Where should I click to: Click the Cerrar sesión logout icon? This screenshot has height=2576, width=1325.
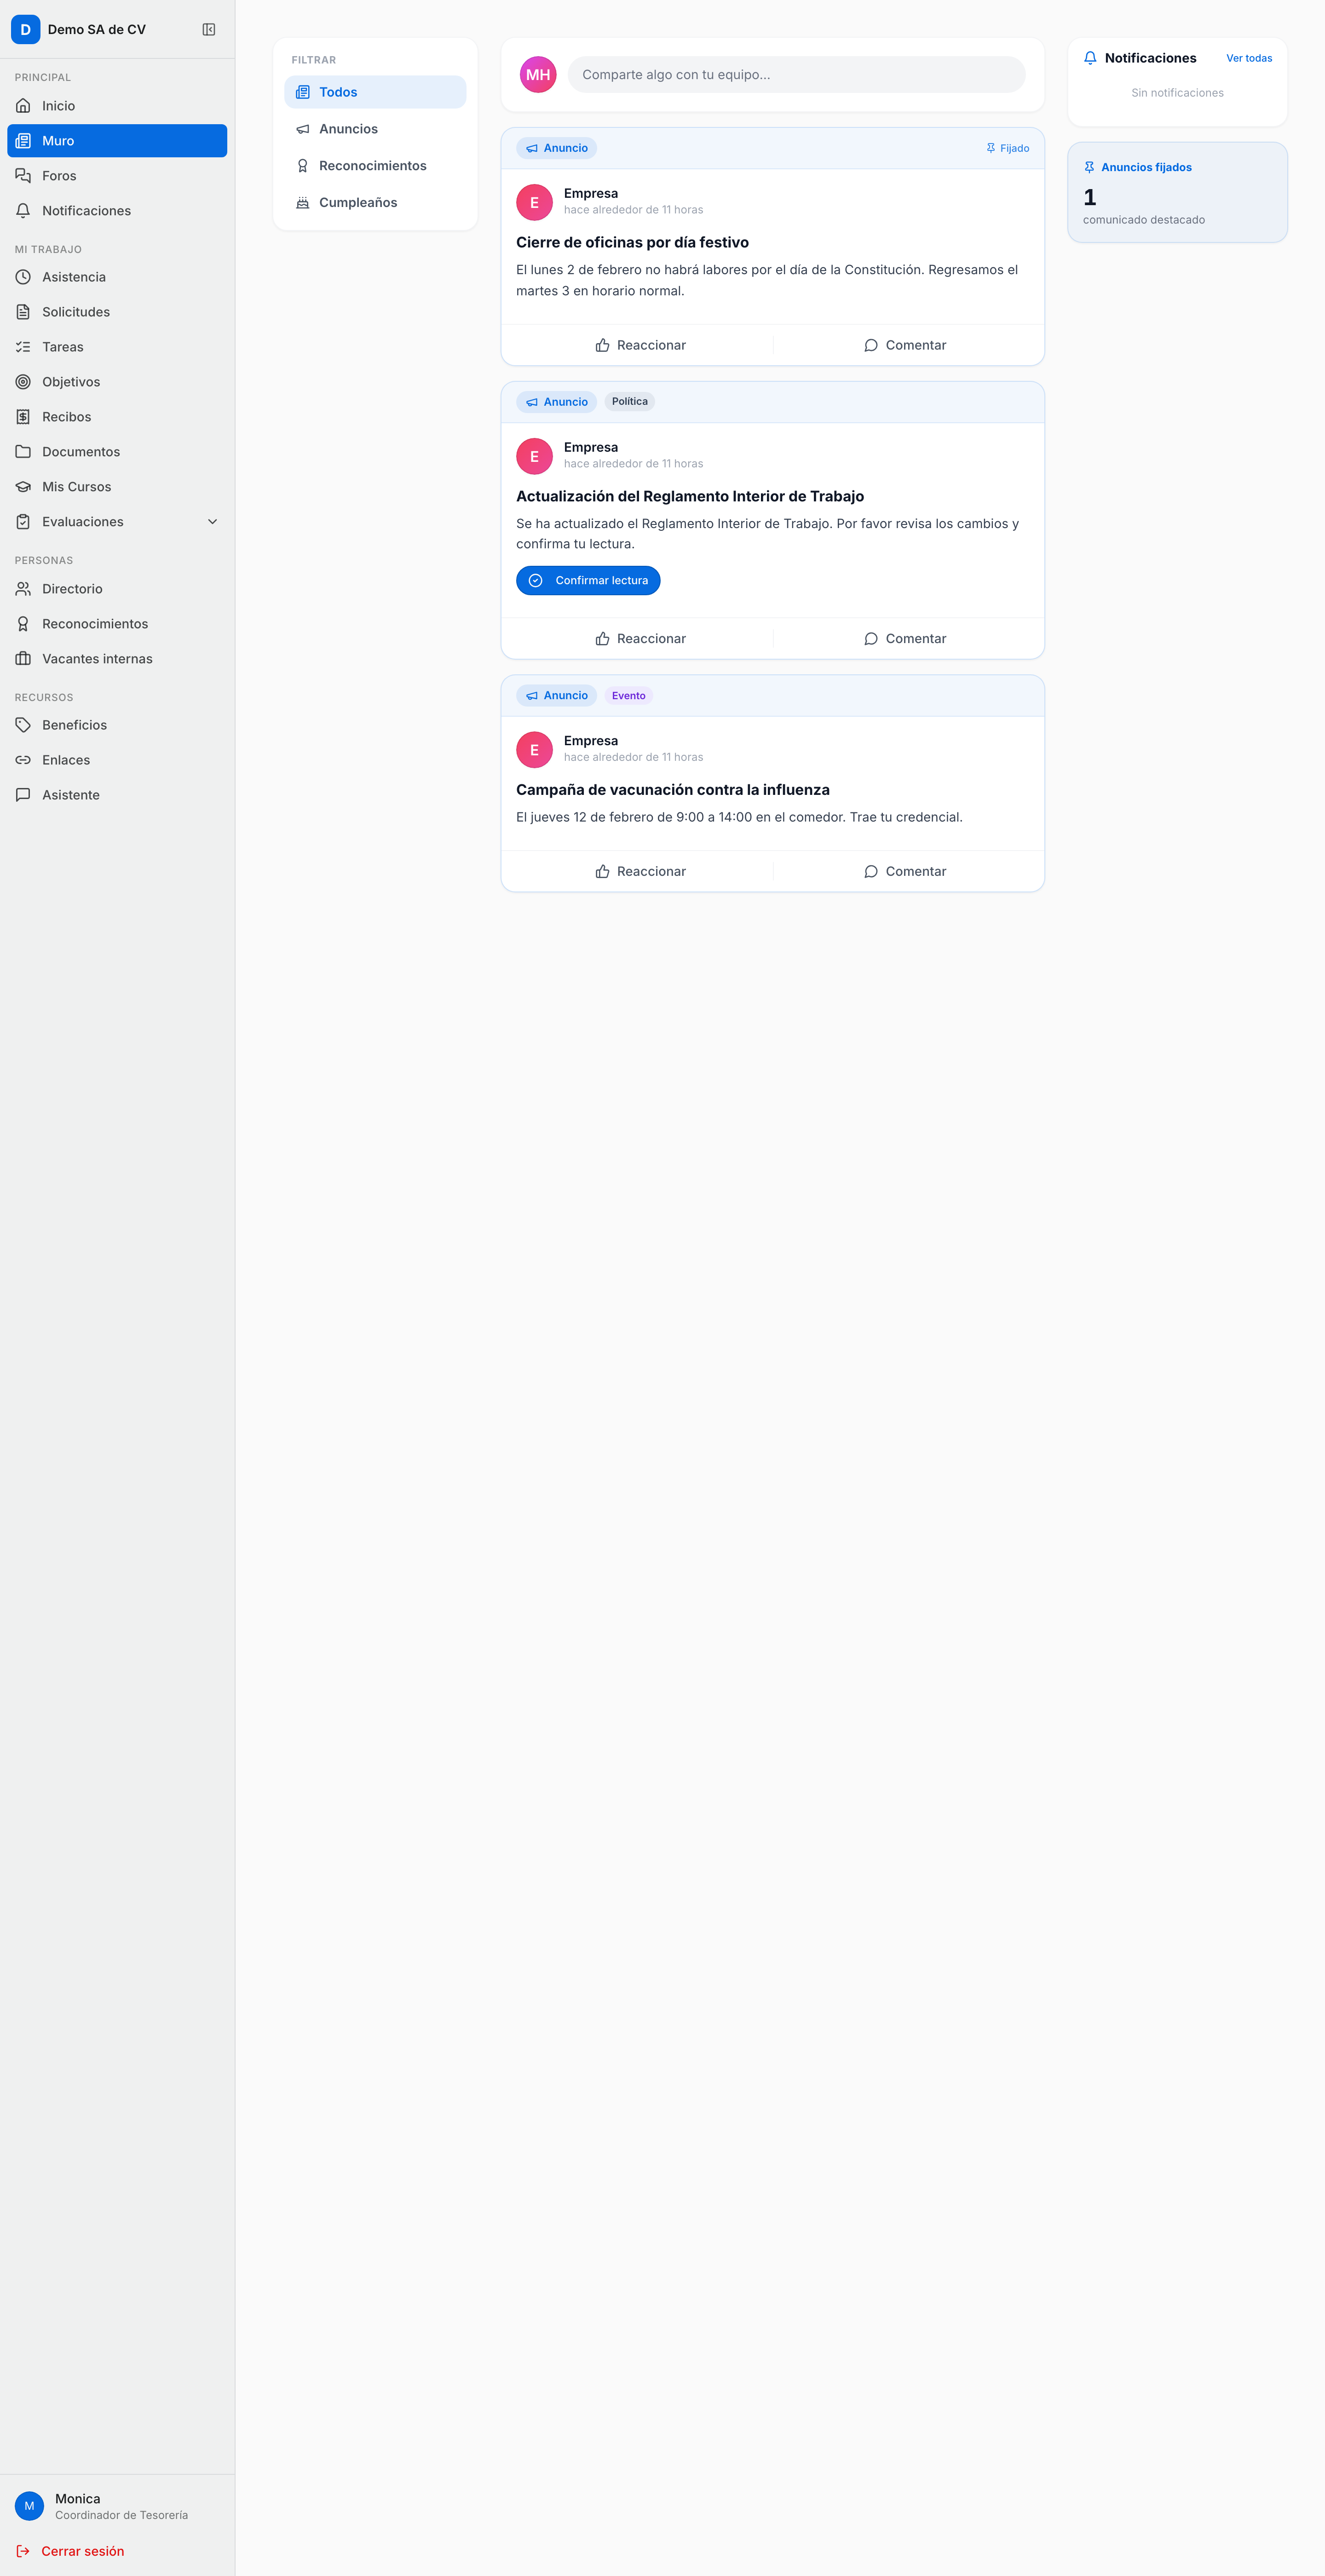(23, 2551)
